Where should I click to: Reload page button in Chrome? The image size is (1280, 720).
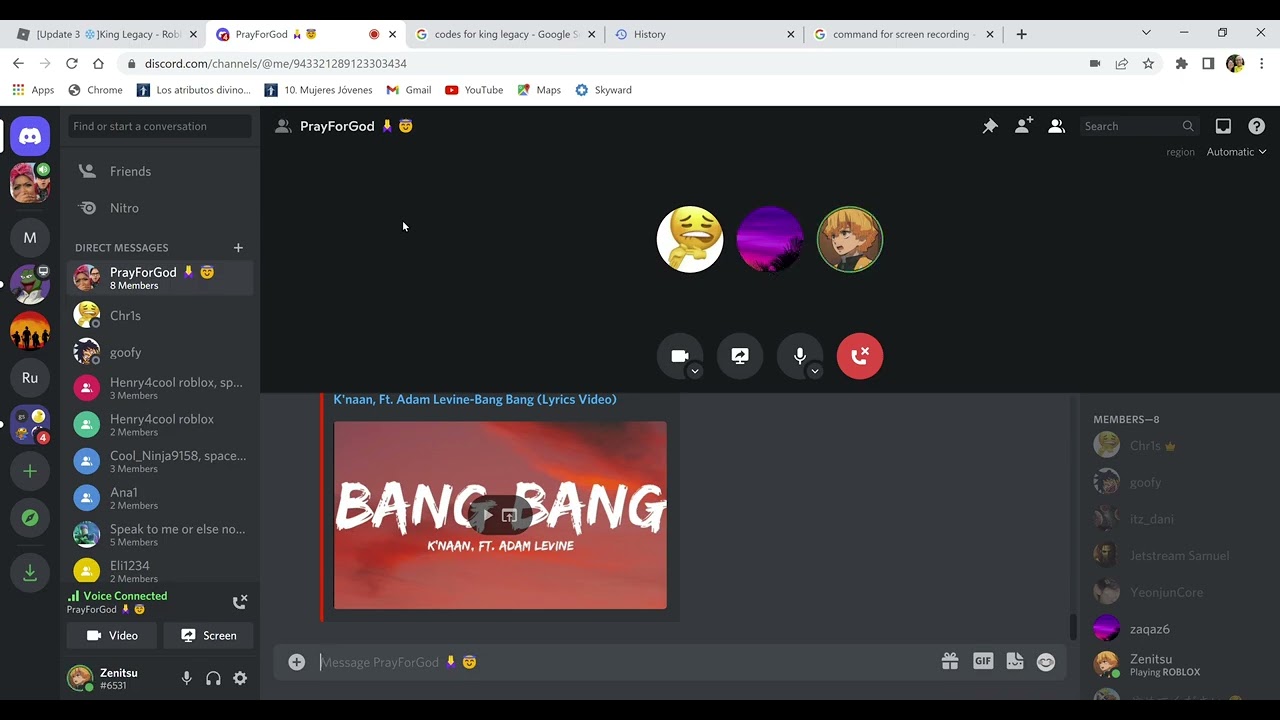[71, 63]
